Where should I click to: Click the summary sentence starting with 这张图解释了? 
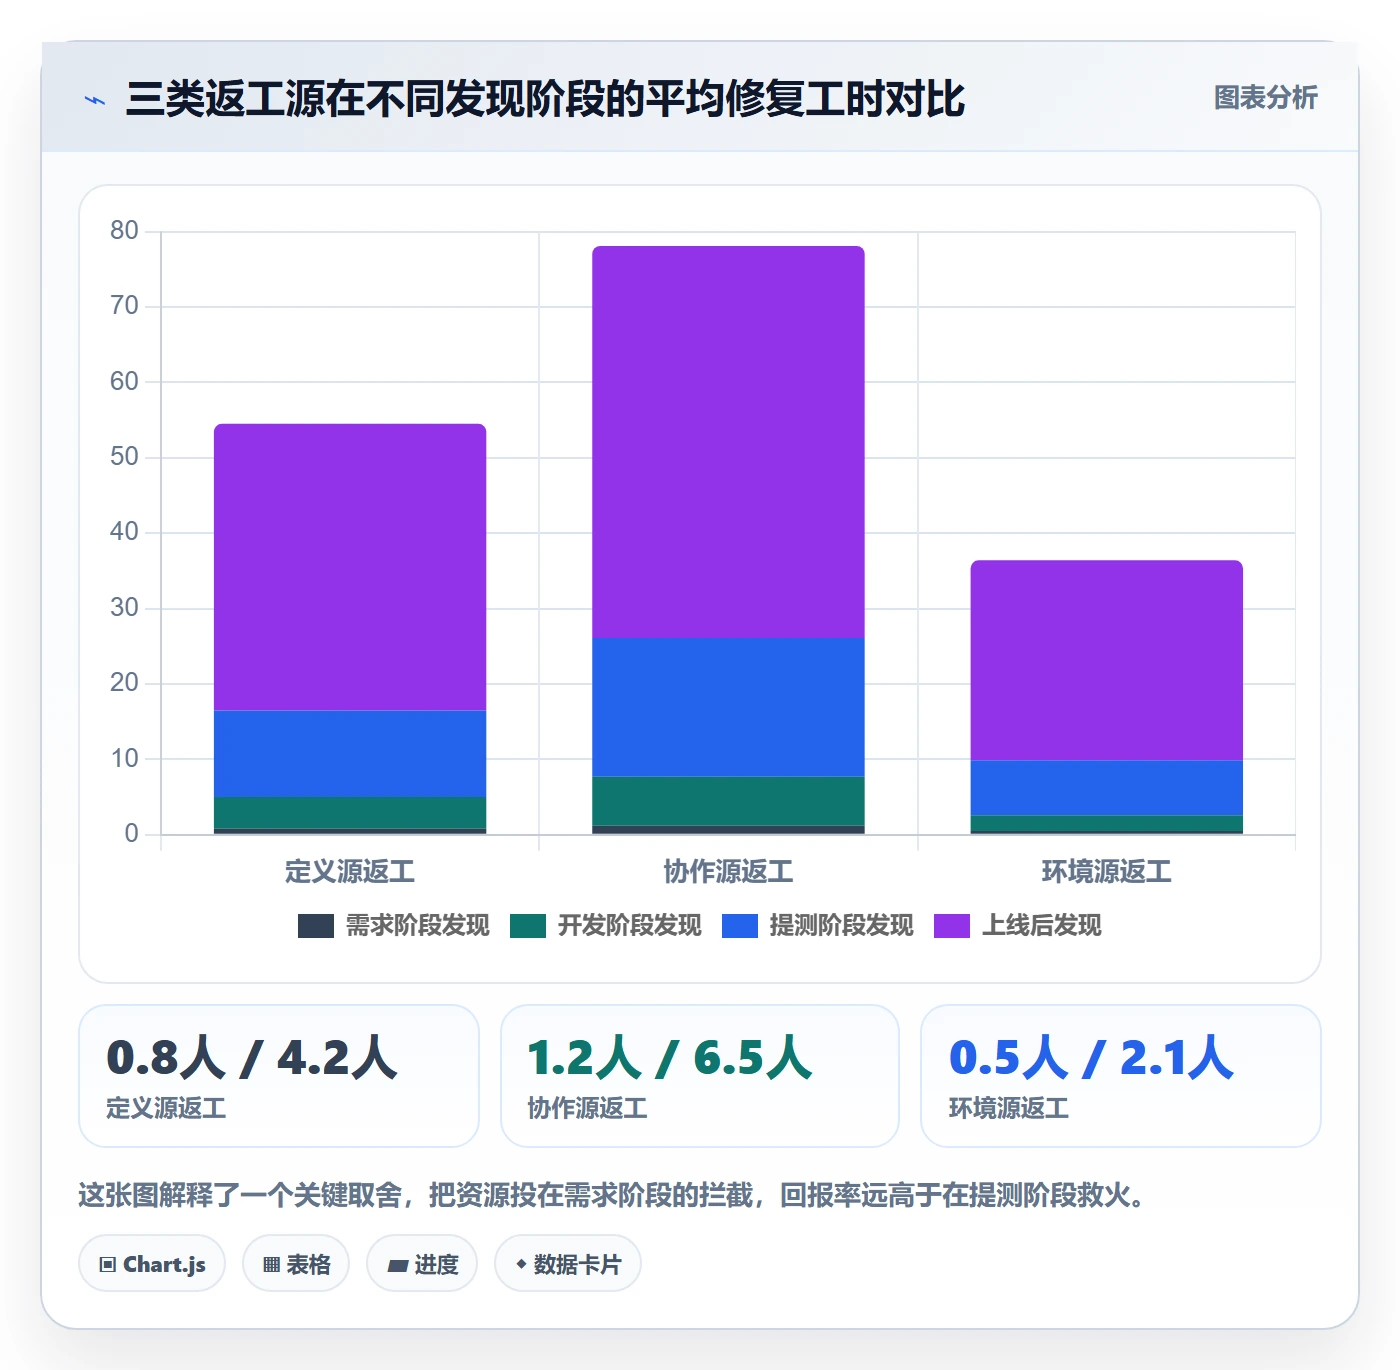coord(612,1195)
